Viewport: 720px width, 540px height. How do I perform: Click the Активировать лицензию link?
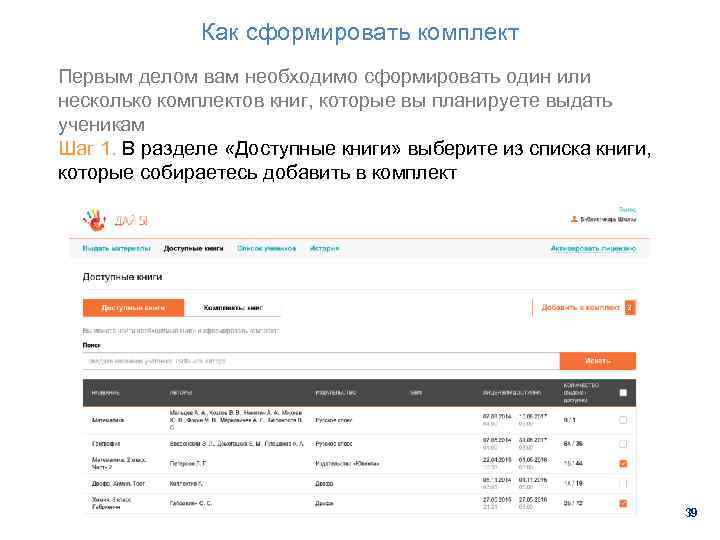593,248
